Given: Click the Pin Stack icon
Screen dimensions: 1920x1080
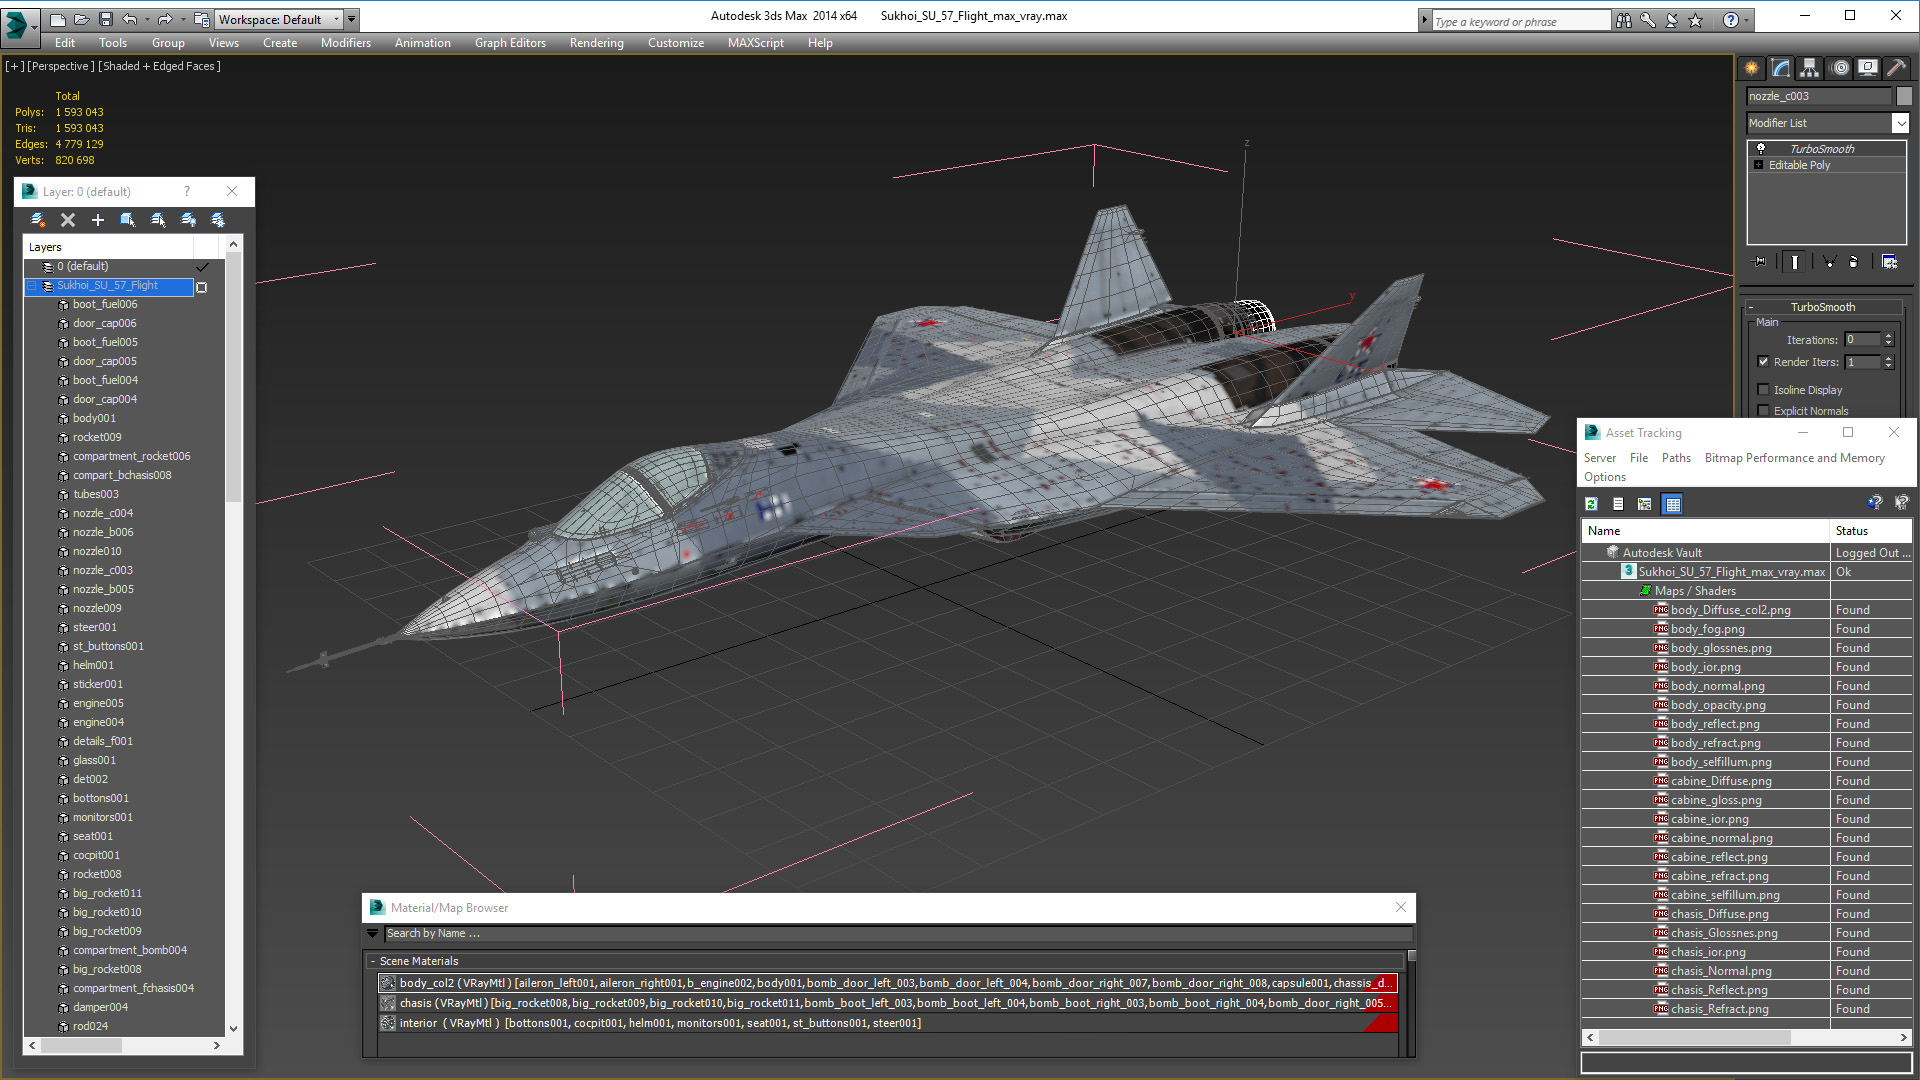Looking at the screenshot, I should (x=1760, y=262).
